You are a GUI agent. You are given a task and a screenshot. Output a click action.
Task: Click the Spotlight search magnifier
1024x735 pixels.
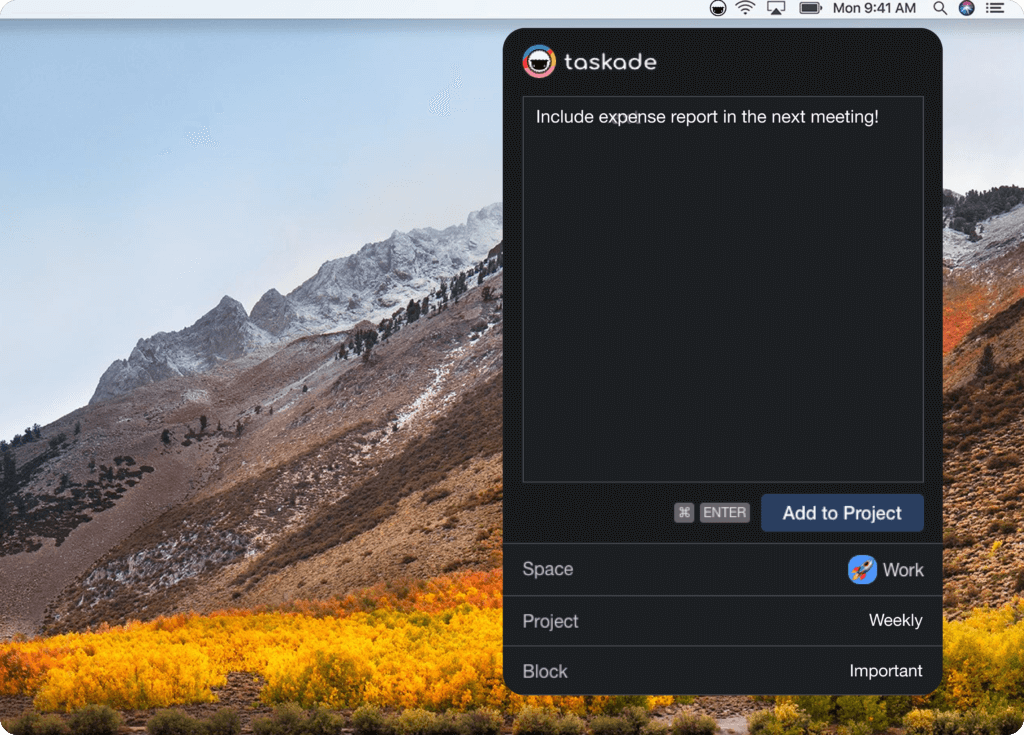point(940,8)
